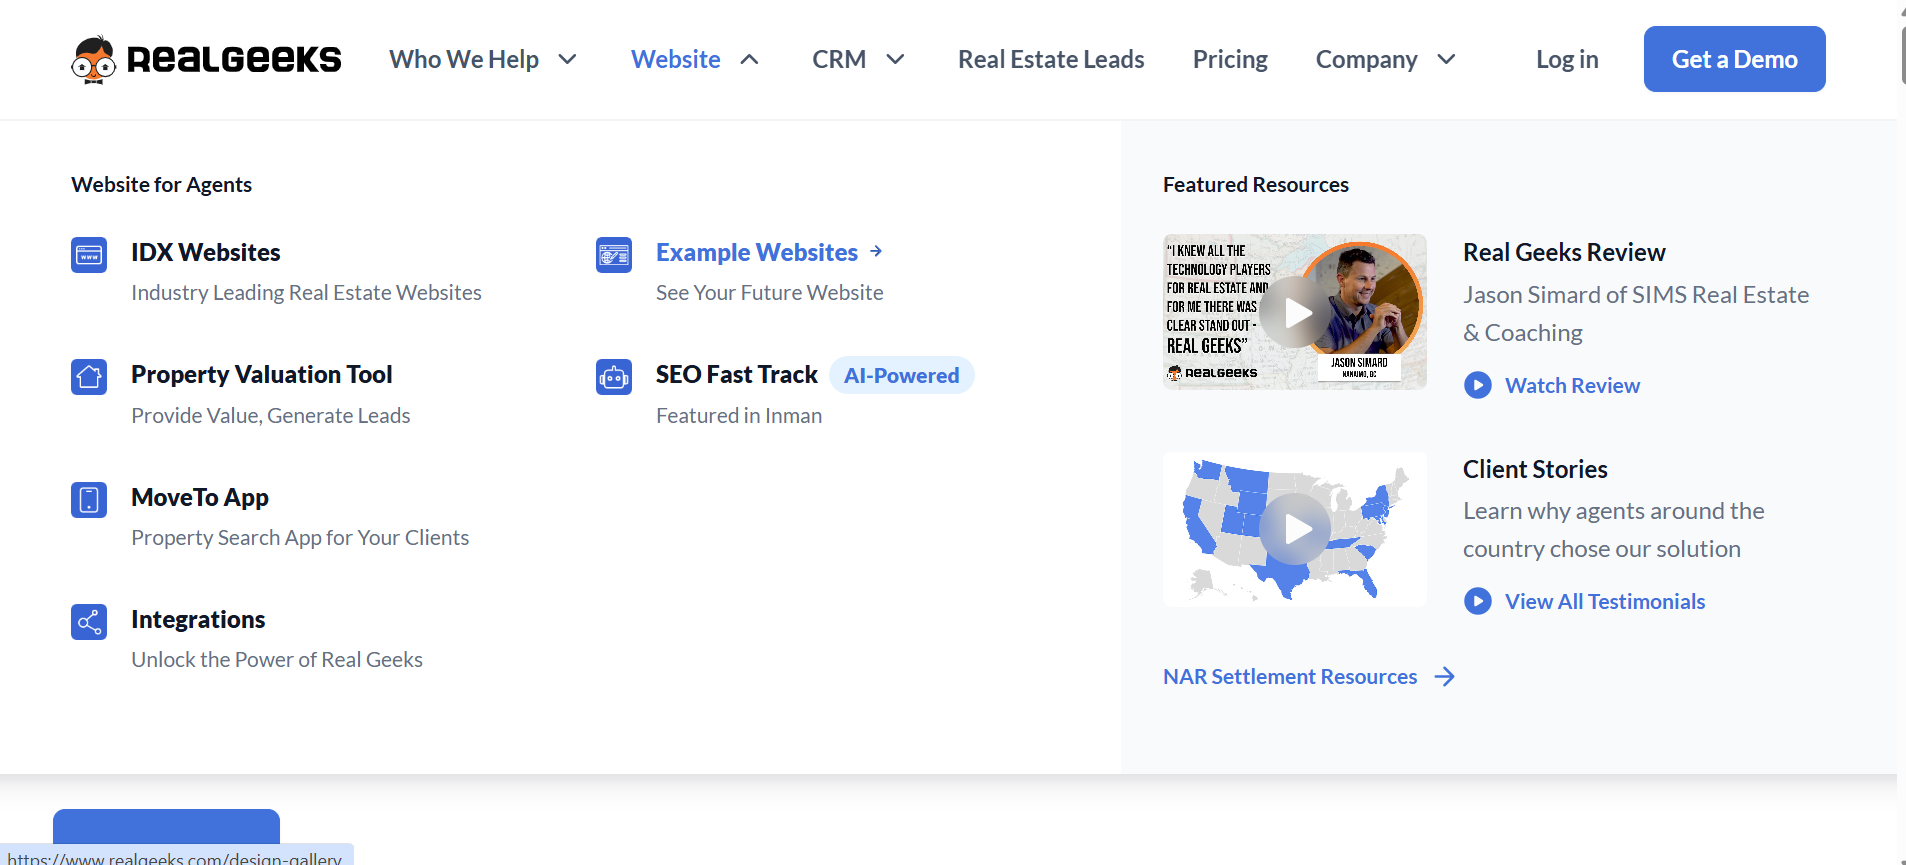
Task: Click the Property Valuation Tool house icon
Action: pyautogui.click(x=89, y=377)
